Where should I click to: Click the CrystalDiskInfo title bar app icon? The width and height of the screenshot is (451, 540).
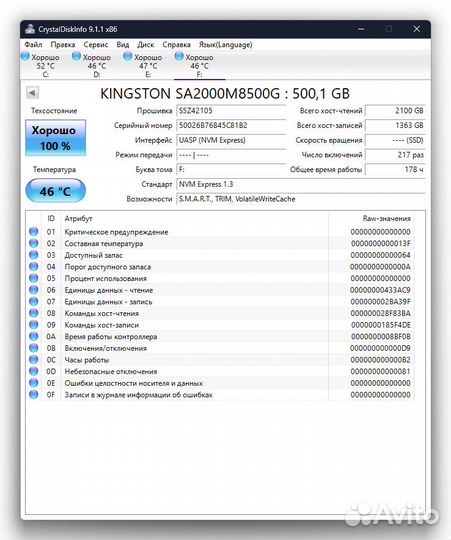click(30, 29)
